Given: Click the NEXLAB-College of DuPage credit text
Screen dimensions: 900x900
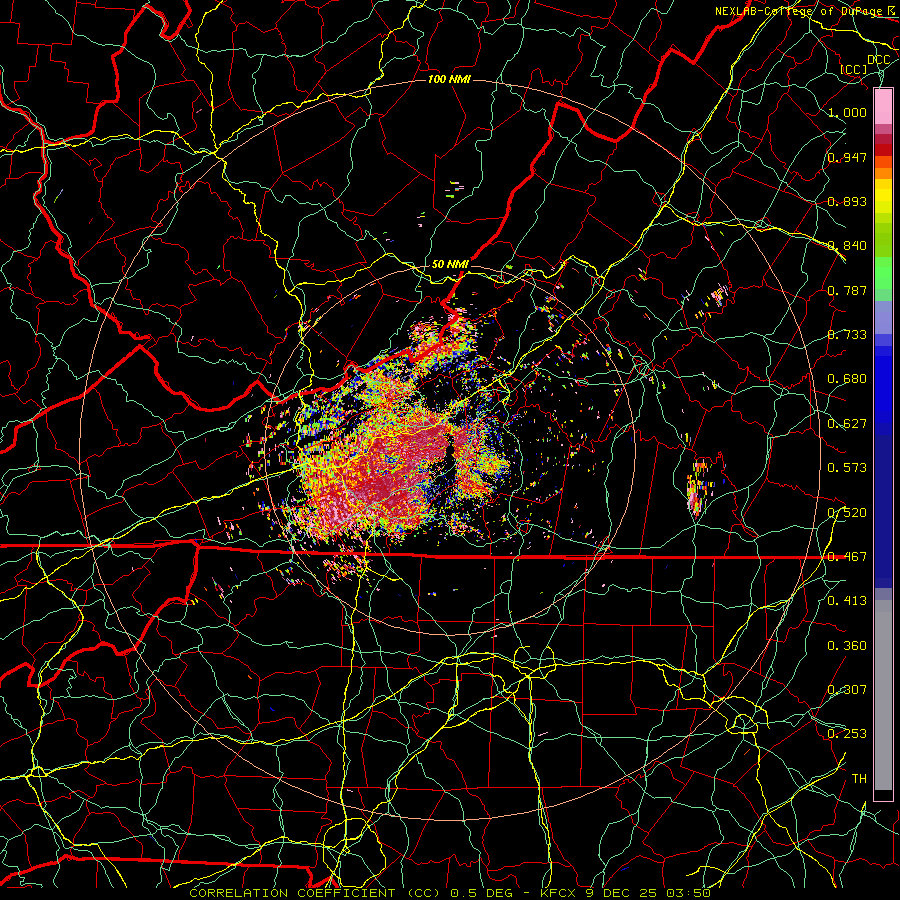Looking at the screenshot, I should tap(801, 11).
